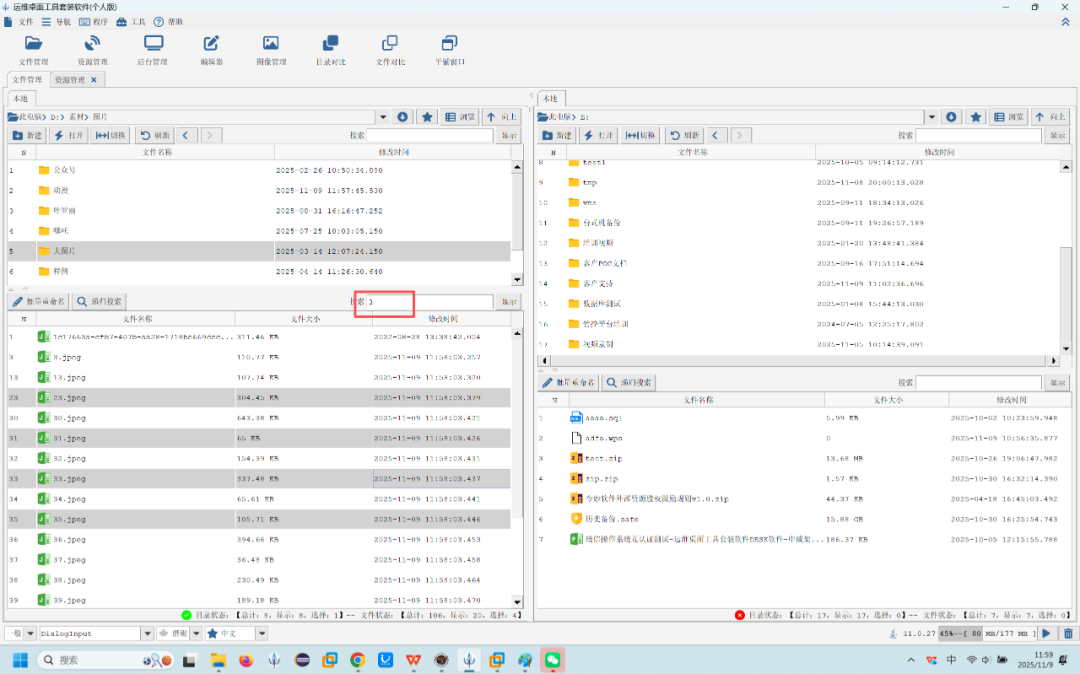This screenshot has height=674, width=1080.
Task: Open the 编辑器 editor tool
Action: pyautogui.click(x=211, y=50)
